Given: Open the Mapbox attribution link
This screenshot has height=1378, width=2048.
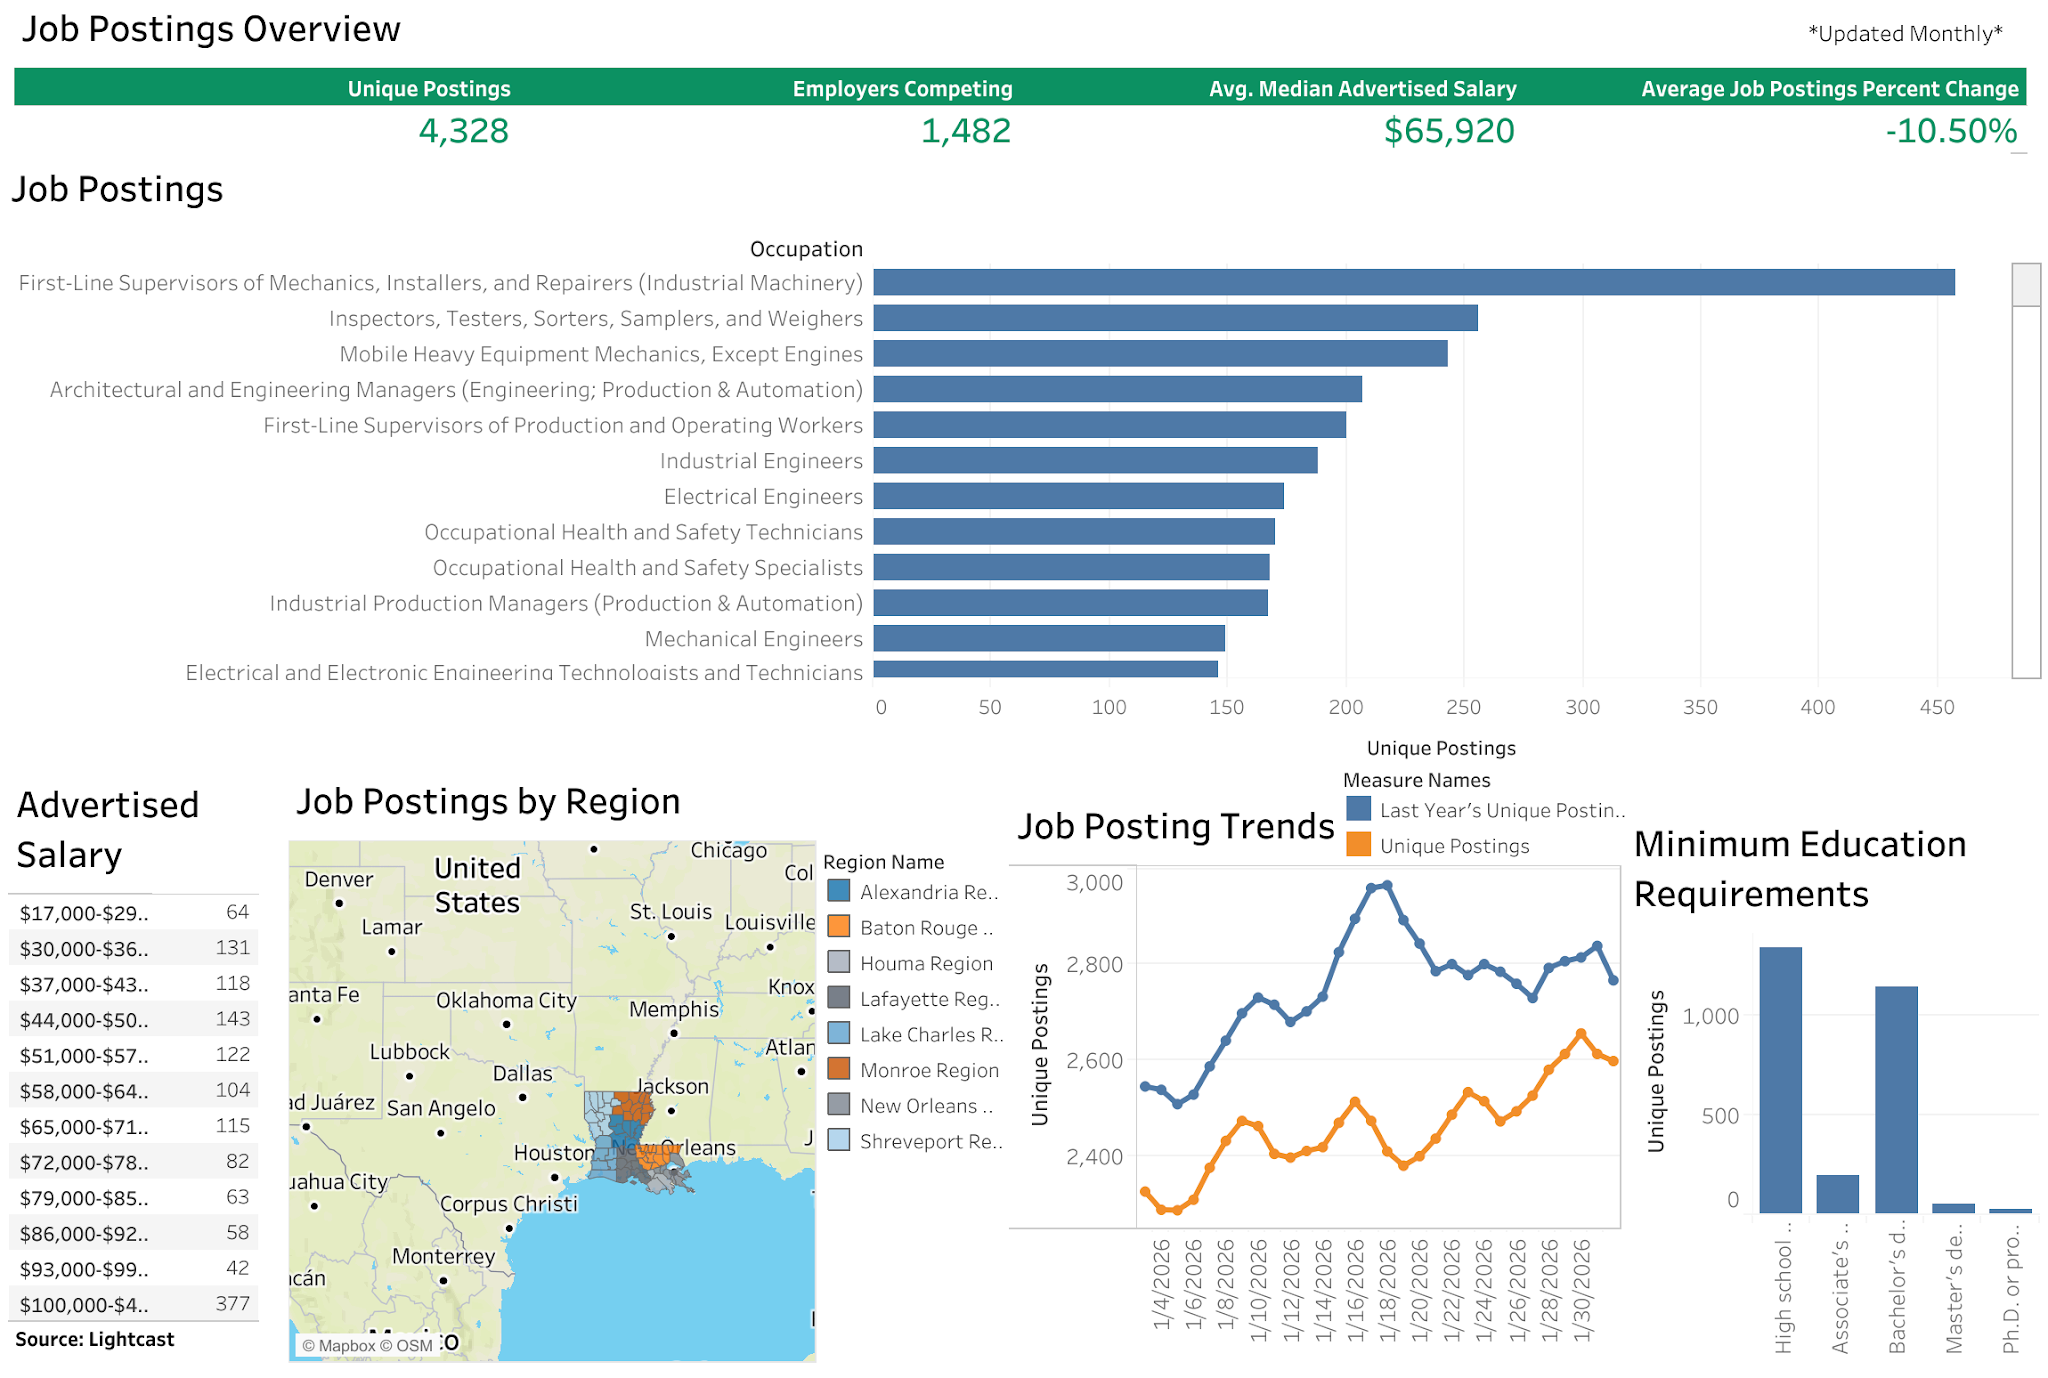Looking at the screenshot, I should (x=344, y=1346).
